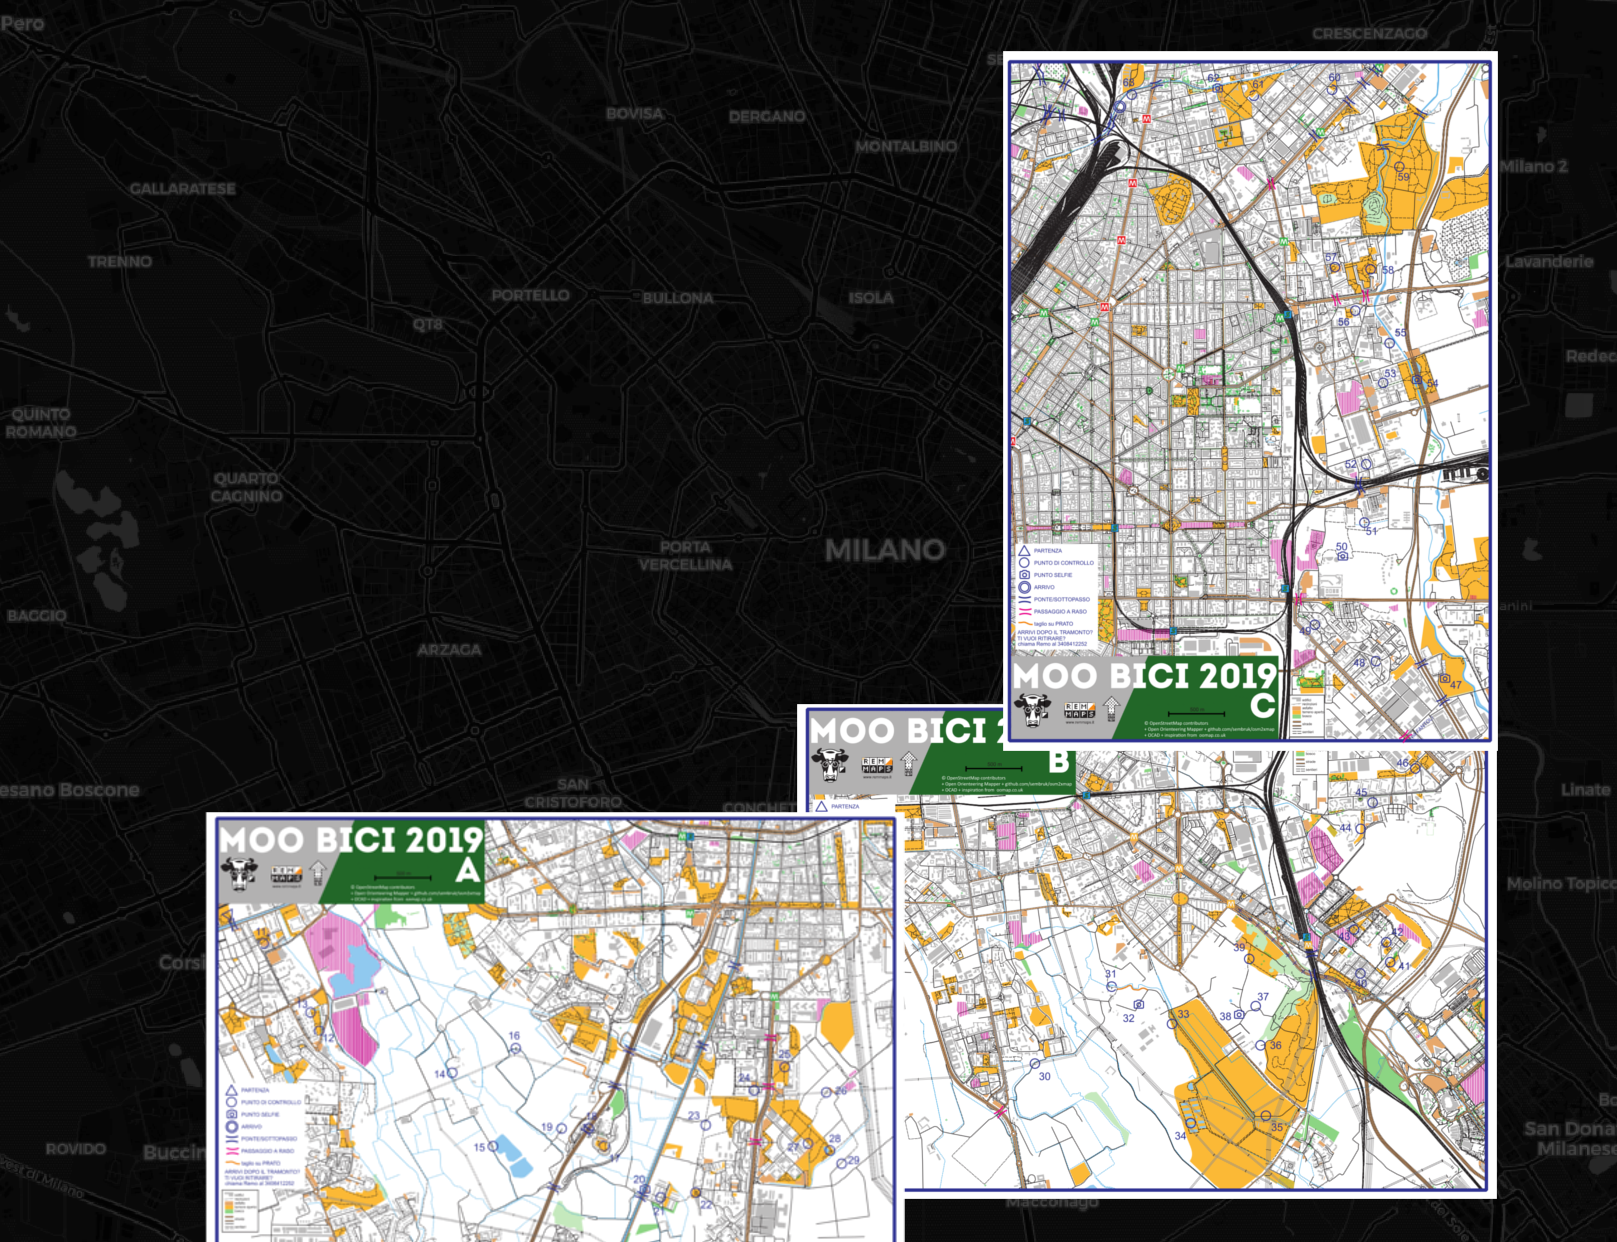1617x1242 pixels.
Task: Click the cow logo on map A
Action: tap(239, 874)
